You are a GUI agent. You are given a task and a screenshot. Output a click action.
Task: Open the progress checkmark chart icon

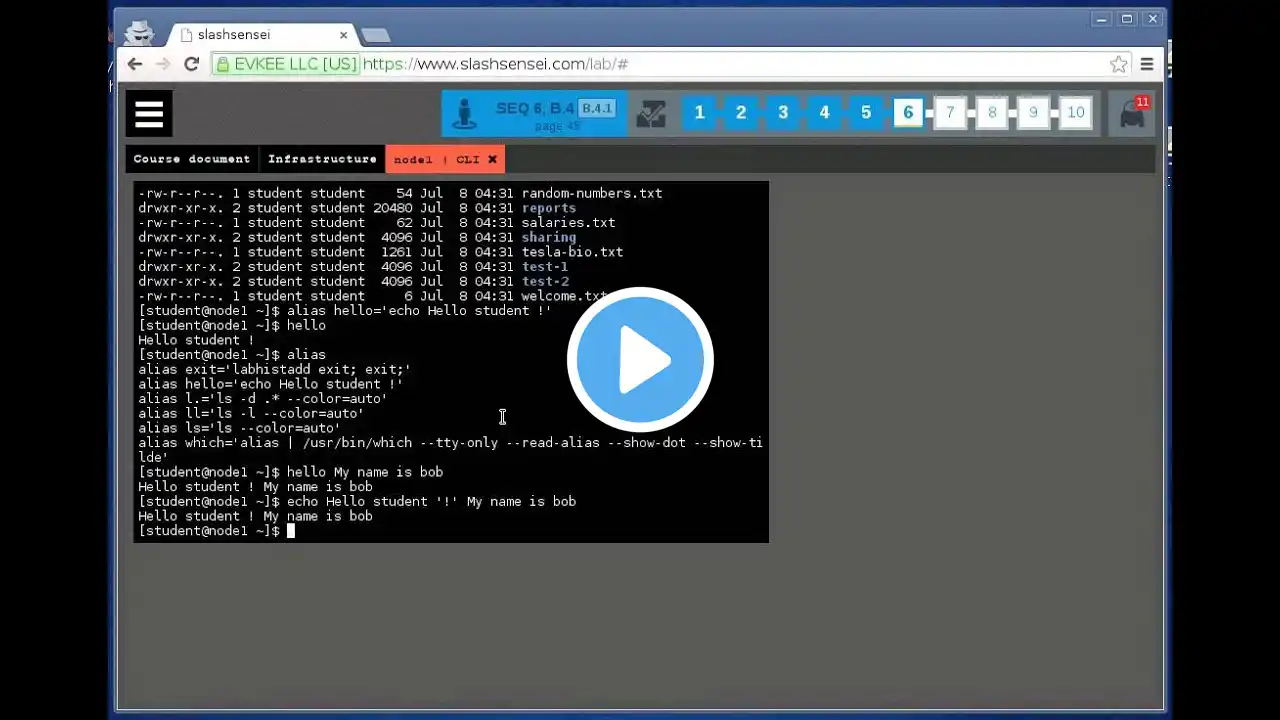point(651,113)
